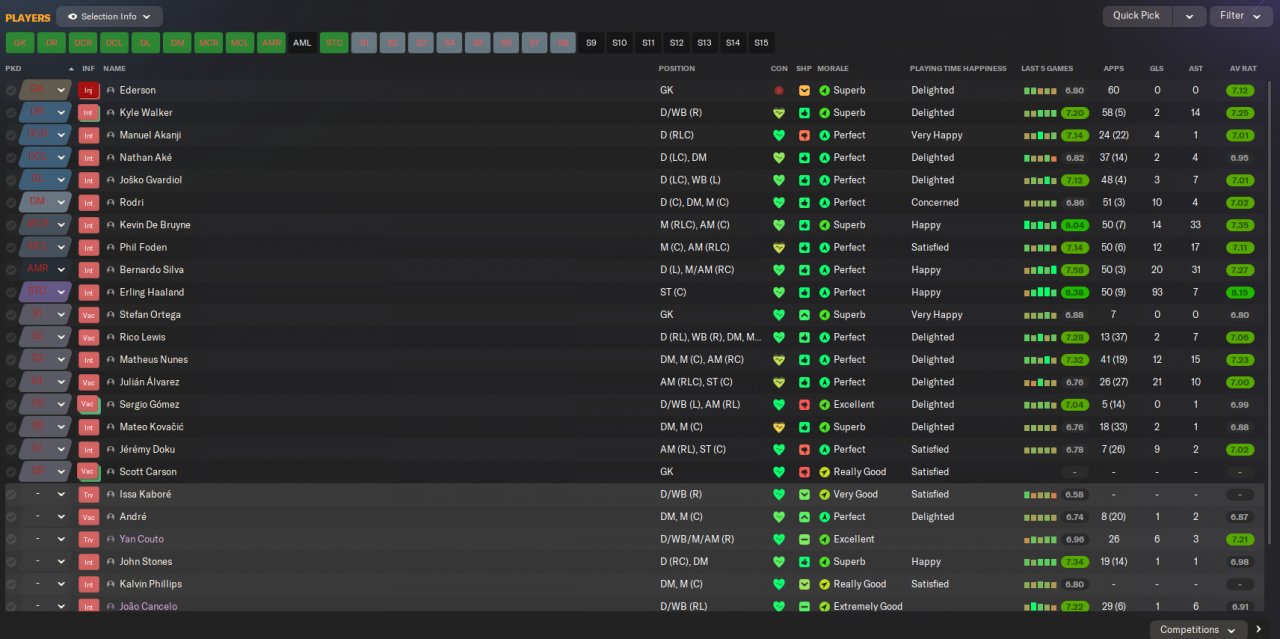Click Ederson's red Inj injury status icon

click(88, 90)
